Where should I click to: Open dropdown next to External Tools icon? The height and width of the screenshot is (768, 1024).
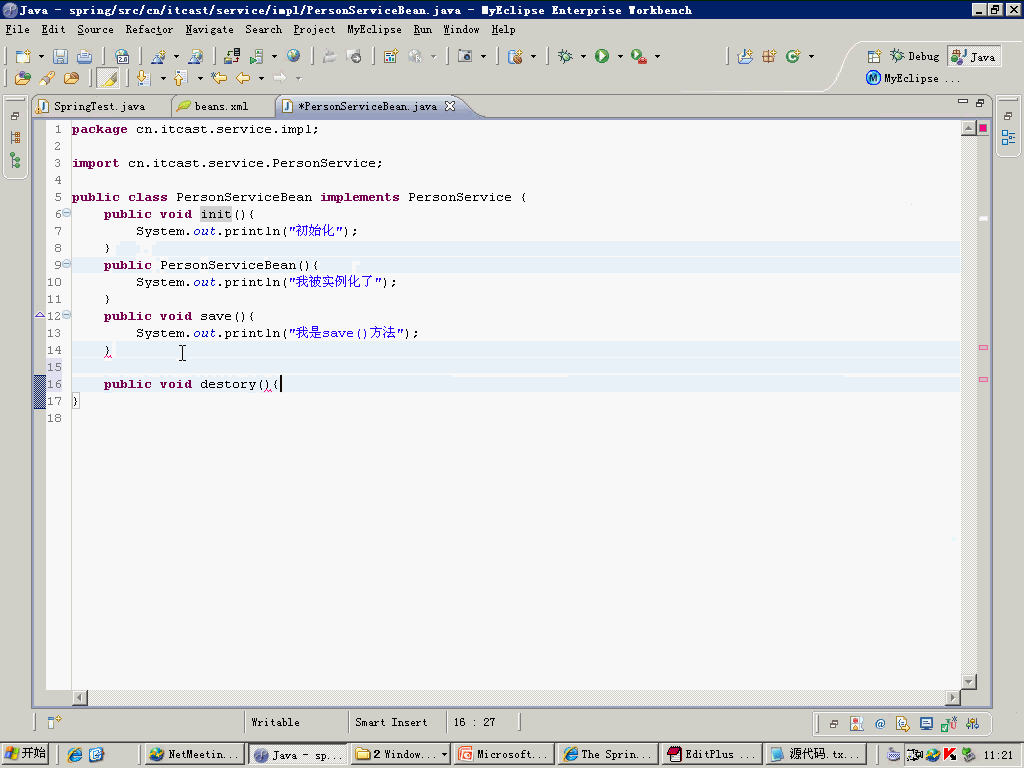[657, 57]
